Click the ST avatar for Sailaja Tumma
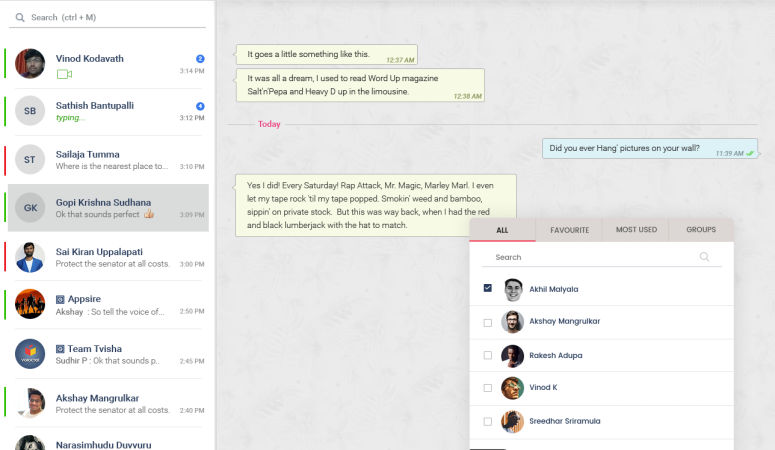The height and width of the screenshot is (450, 775). point(30,159)
